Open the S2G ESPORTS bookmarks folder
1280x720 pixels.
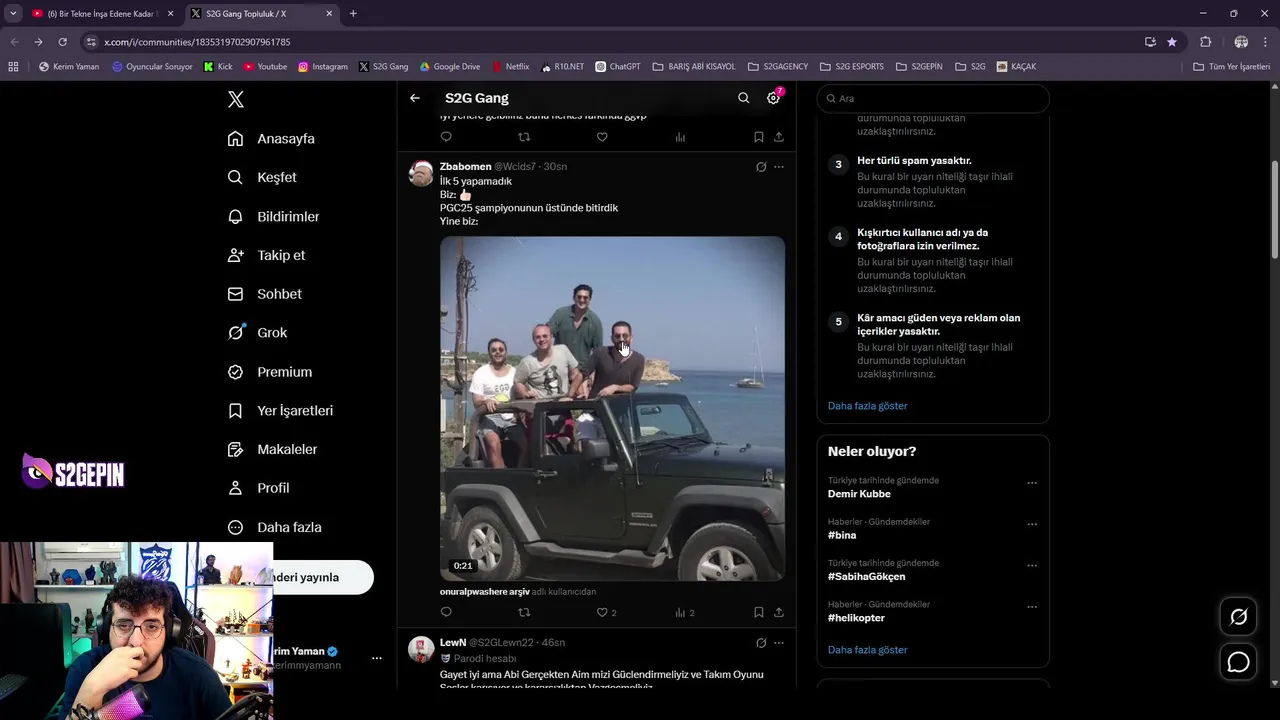click(851, 67)
